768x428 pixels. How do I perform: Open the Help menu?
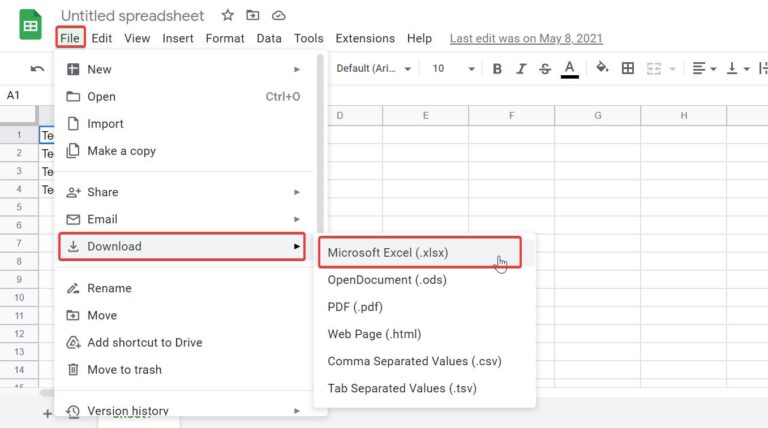(x=419, y=38)
